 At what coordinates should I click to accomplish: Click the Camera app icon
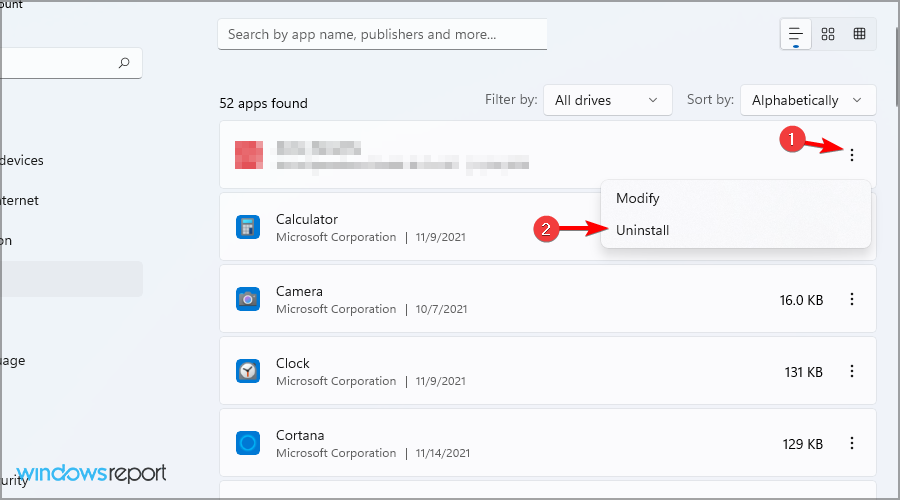(248, 299)
